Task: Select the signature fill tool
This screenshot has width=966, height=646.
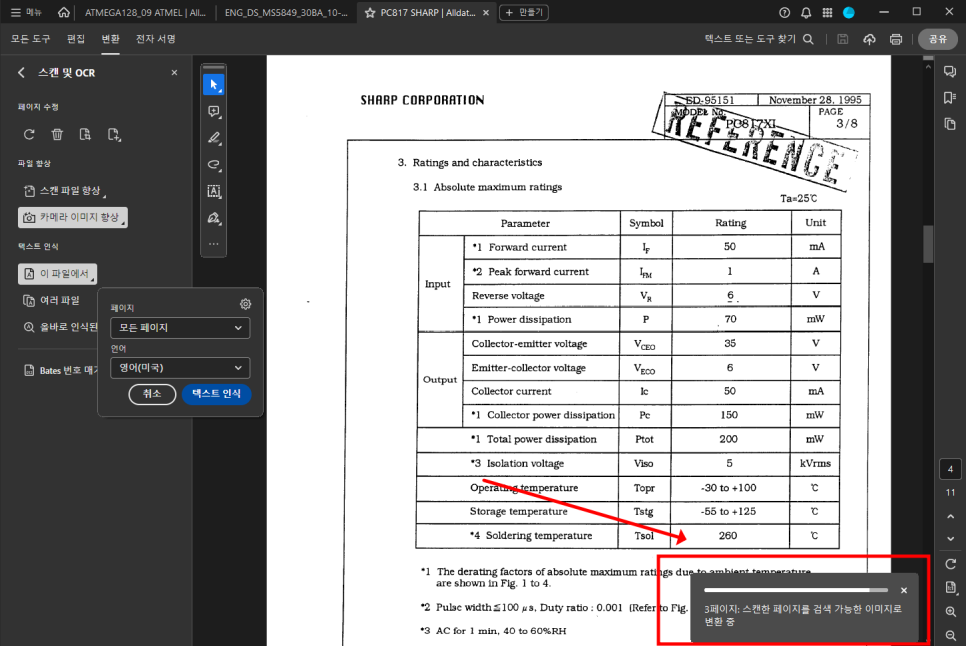Action: pos(214,218)
